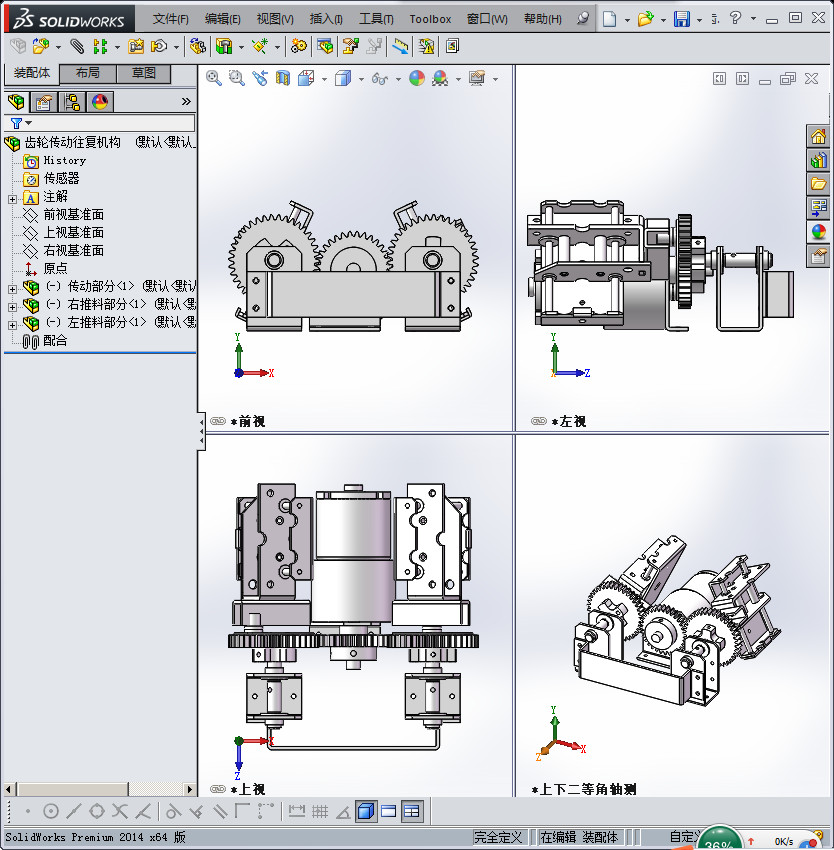This screenshot has height=850, width=834.
Task: Expand the 右推料部分<1> subassembly node
Action: click(12, 307)
